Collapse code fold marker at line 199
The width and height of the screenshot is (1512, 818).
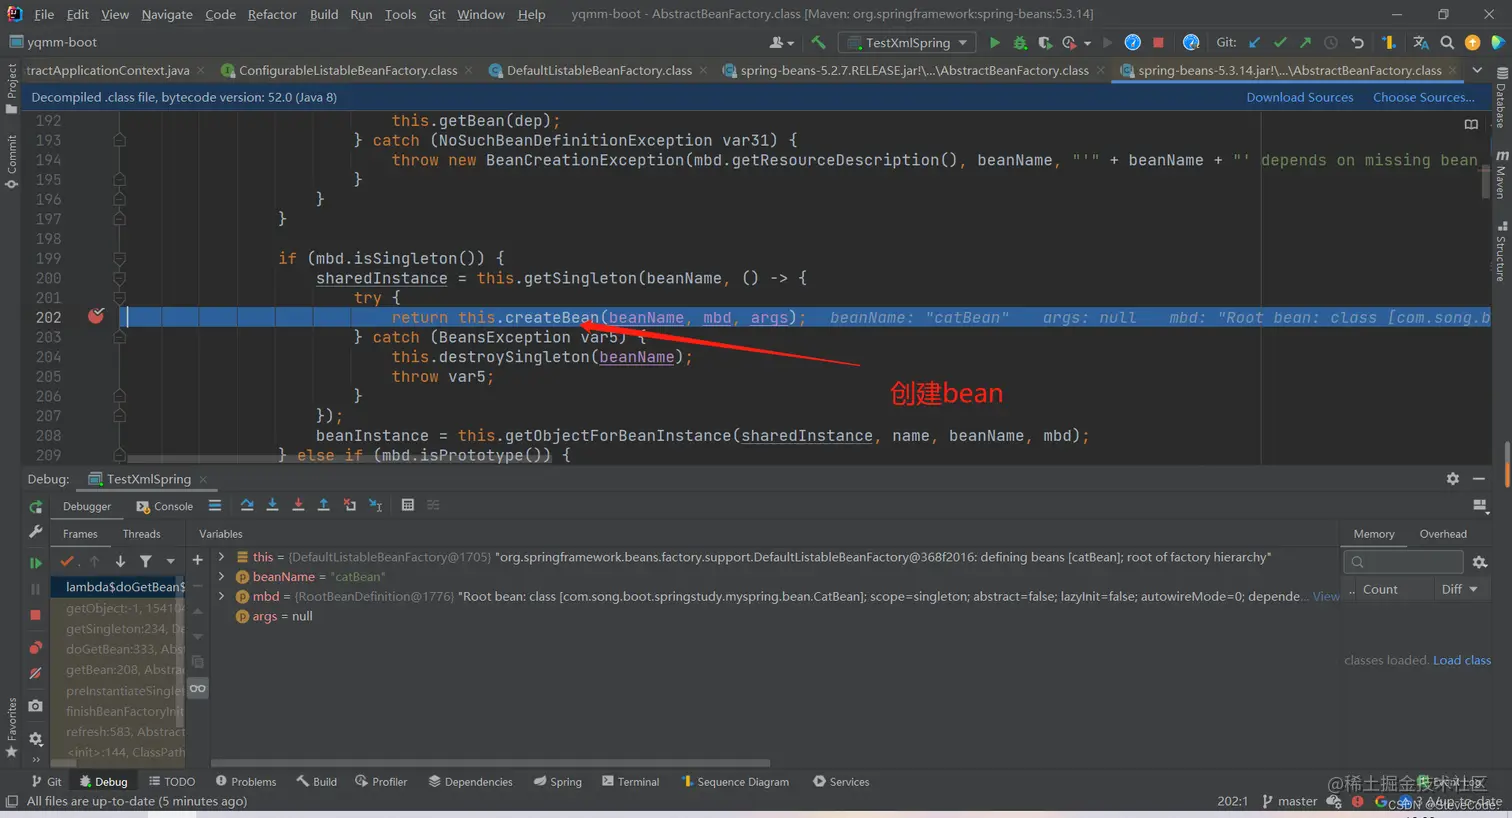point(119,258)
